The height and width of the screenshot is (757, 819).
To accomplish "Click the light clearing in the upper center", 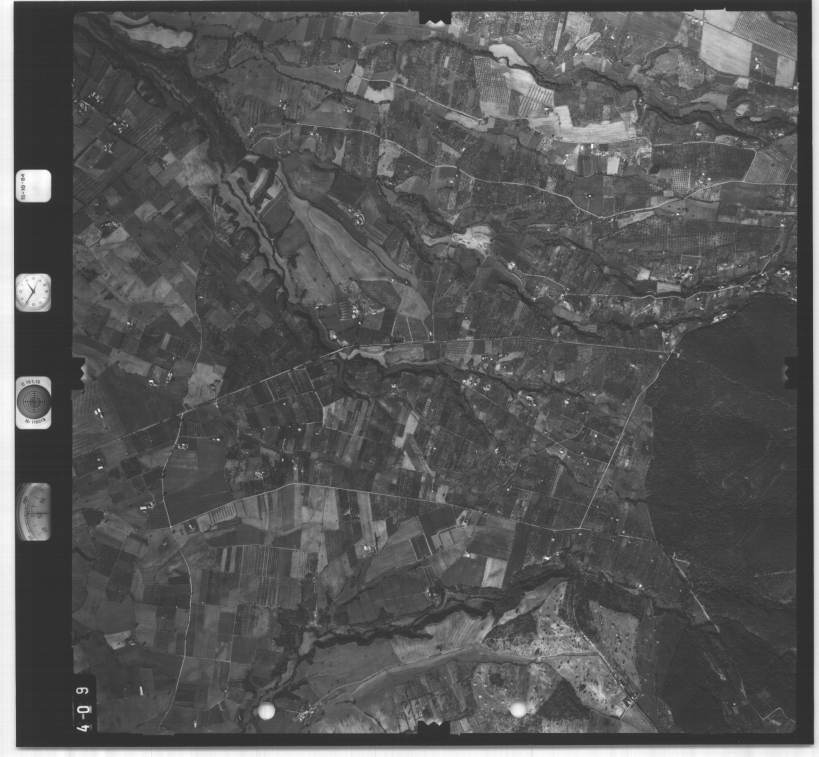I will click(470, 238).
